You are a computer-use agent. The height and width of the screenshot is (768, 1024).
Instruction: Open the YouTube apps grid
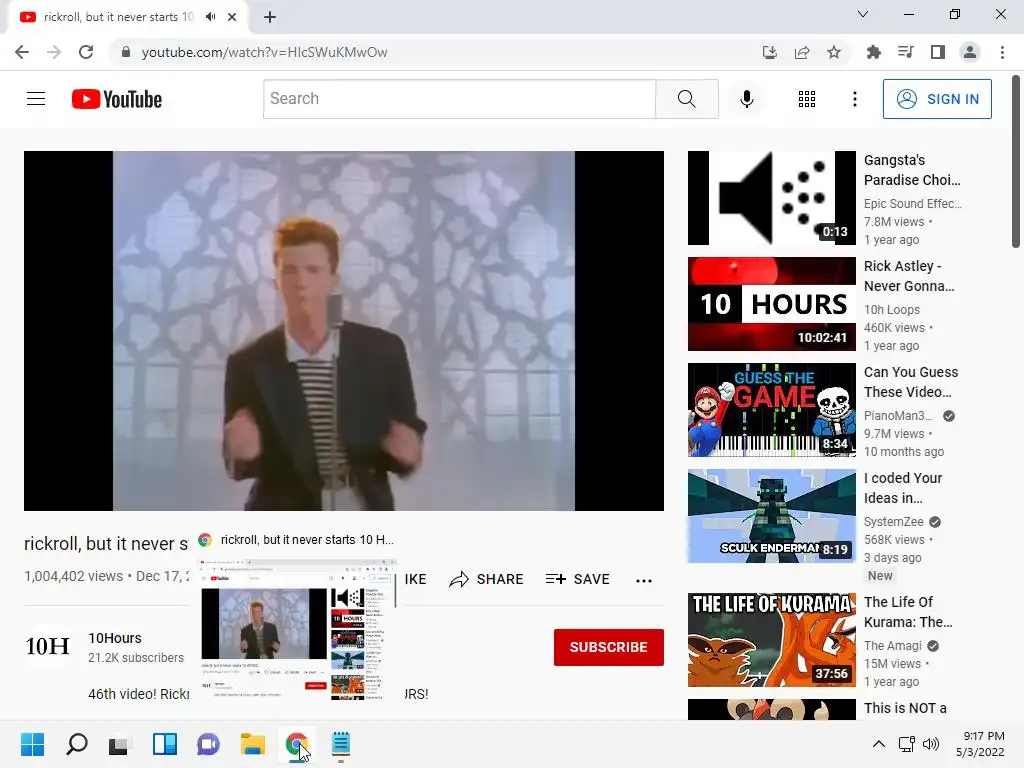807,99
